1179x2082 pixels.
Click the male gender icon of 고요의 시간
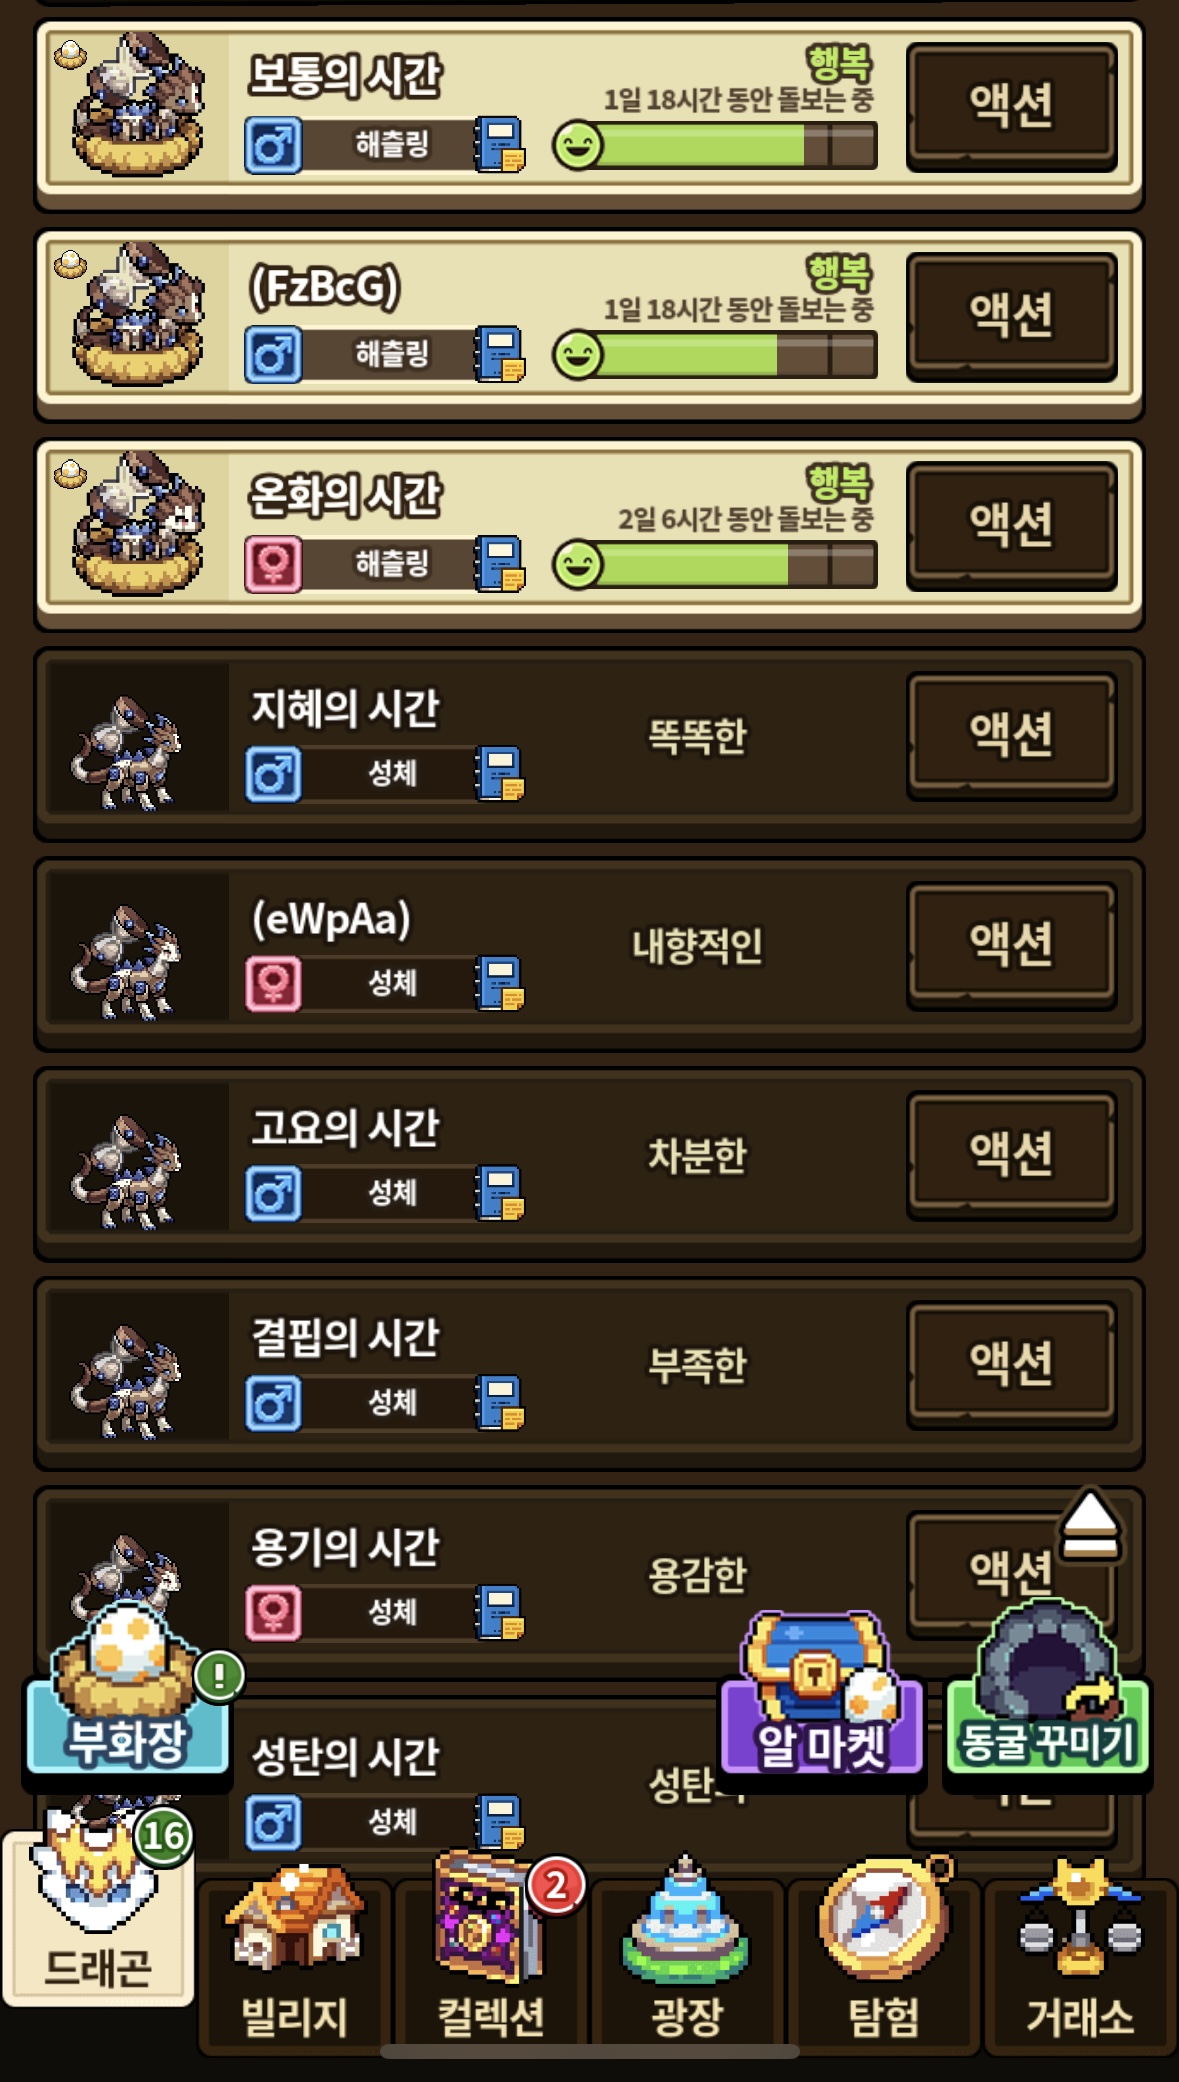point(273,1193)
